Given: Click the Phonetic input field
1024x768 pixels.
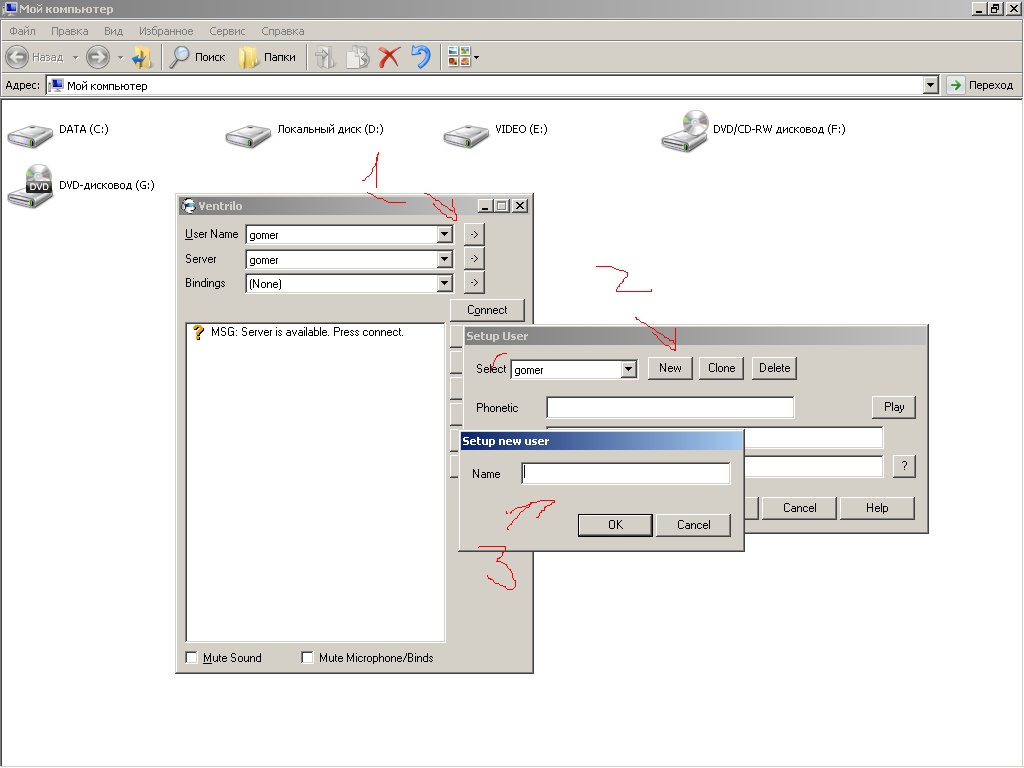Looking at the screenshot, I should click(x=670, y=407).
